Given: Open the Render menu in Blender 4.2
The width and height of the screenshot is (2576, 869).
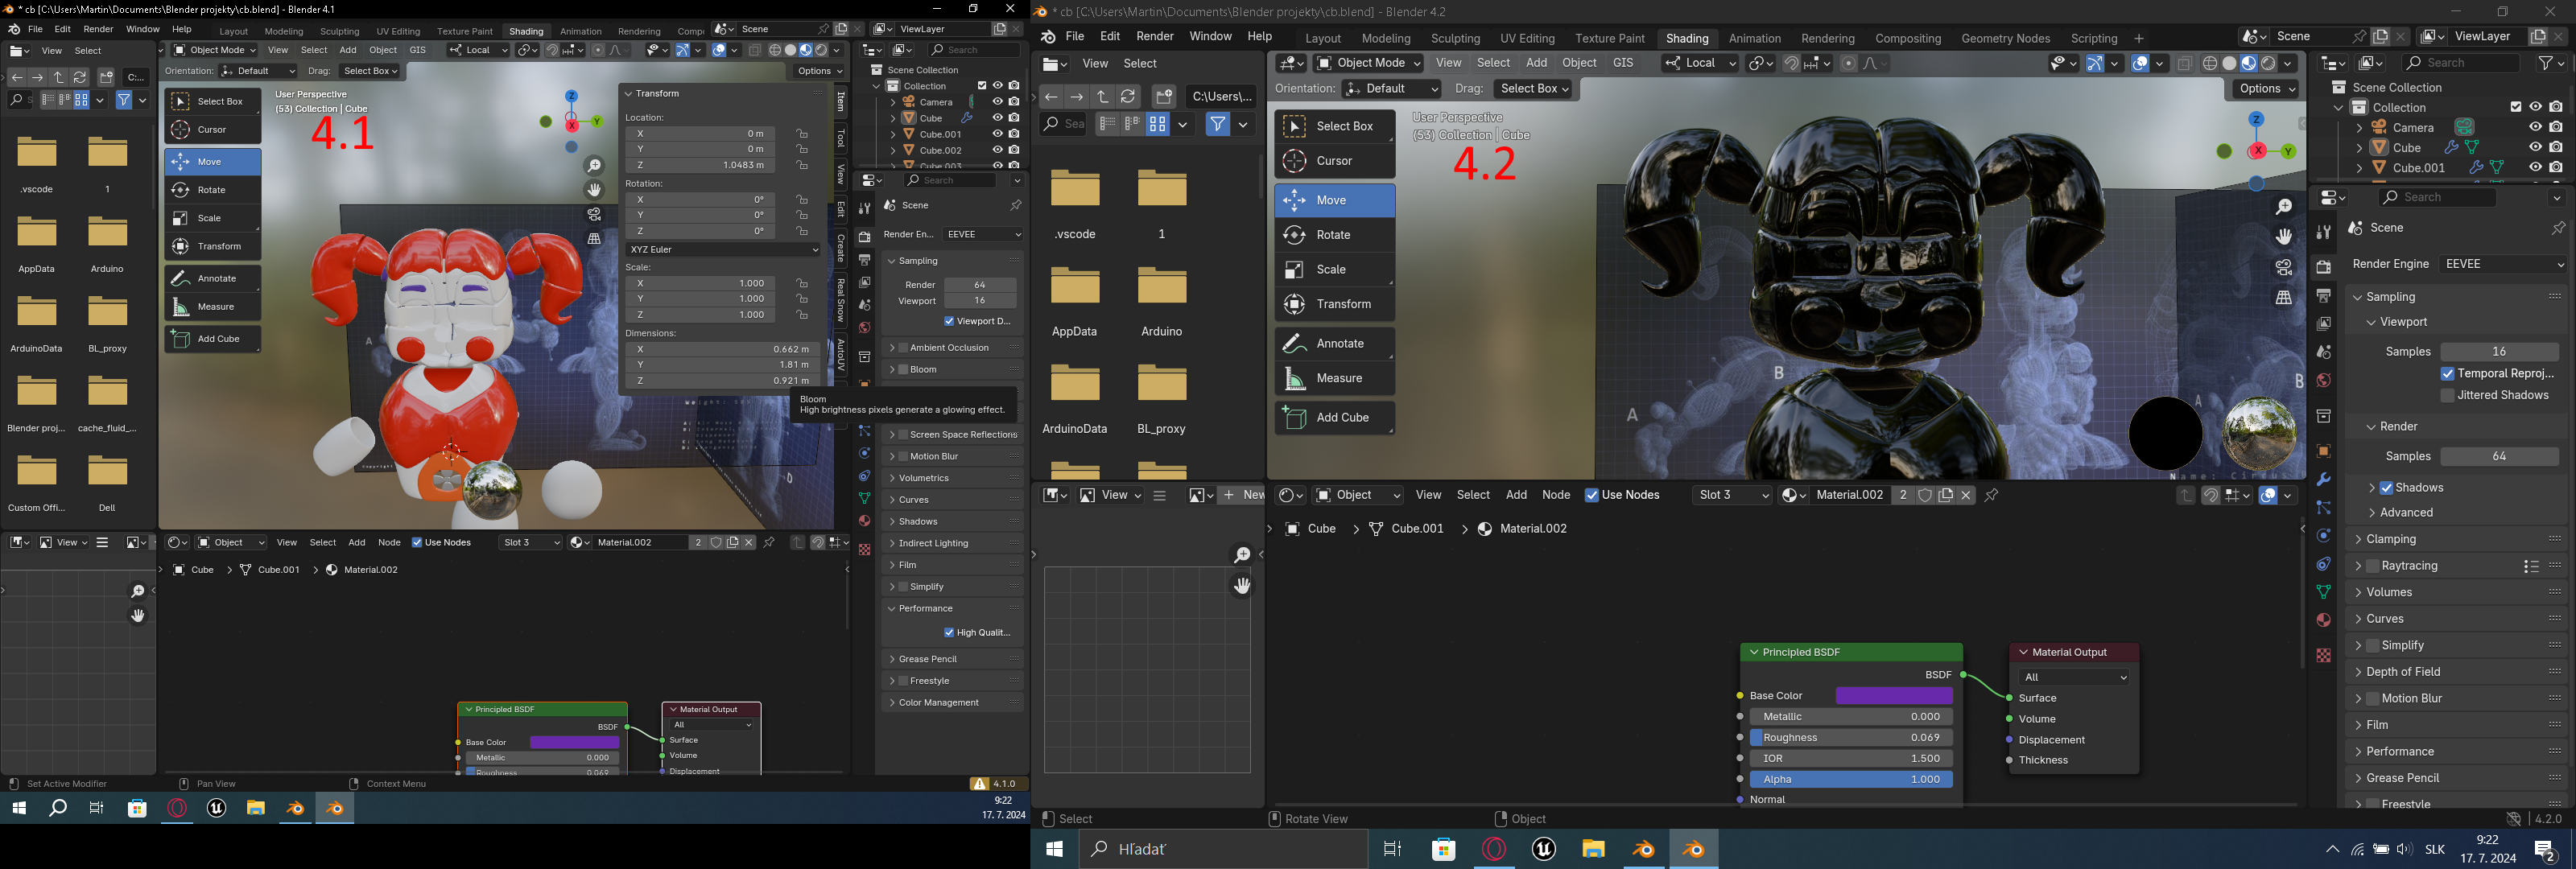Looking at the screenshot, I should coord(1155,37).
